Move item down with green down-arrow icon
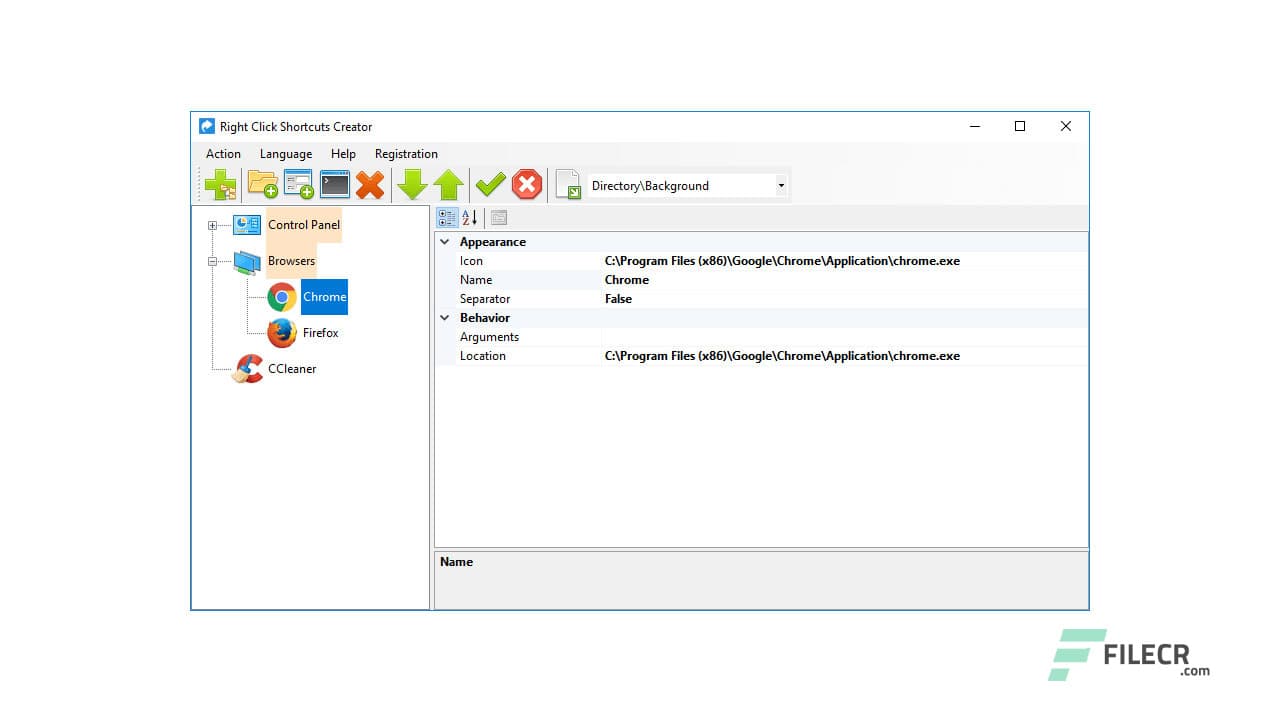Viewport: 1280px width, 720px height. click(412, 184)
